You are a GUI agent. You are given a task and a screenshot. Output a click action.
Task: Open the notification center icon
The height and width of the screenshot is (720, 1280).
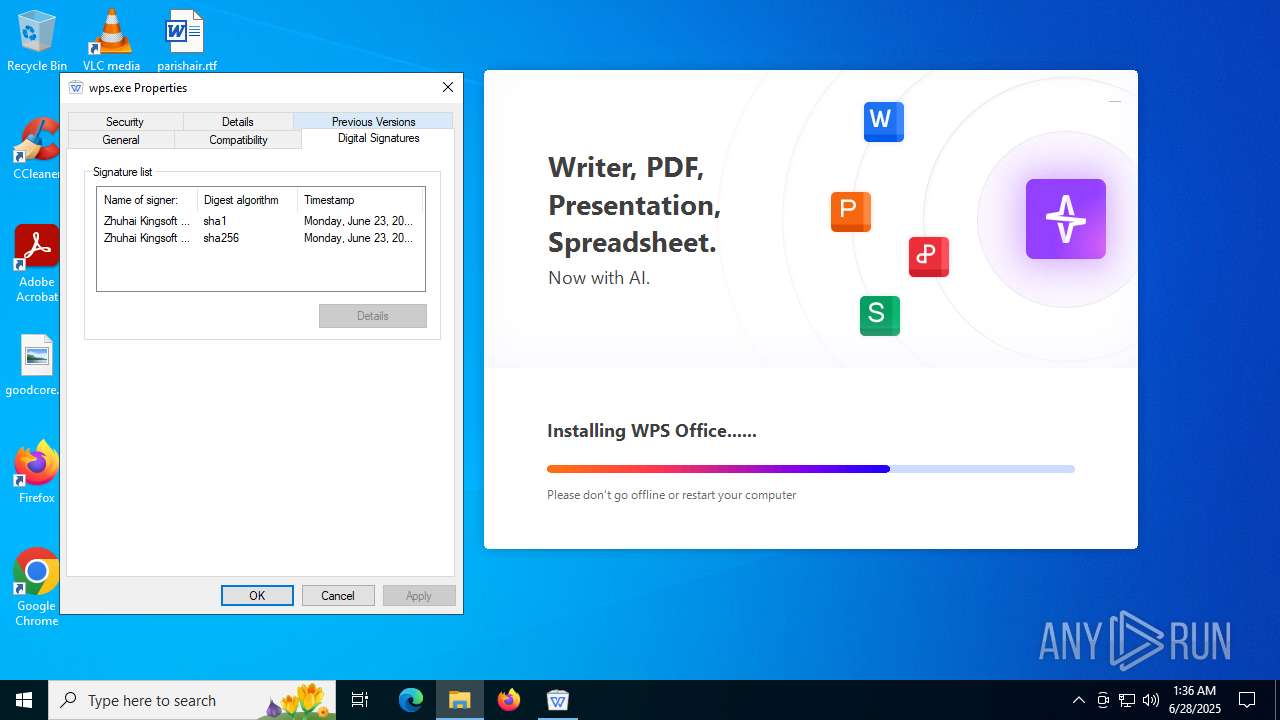point(1247,700)
